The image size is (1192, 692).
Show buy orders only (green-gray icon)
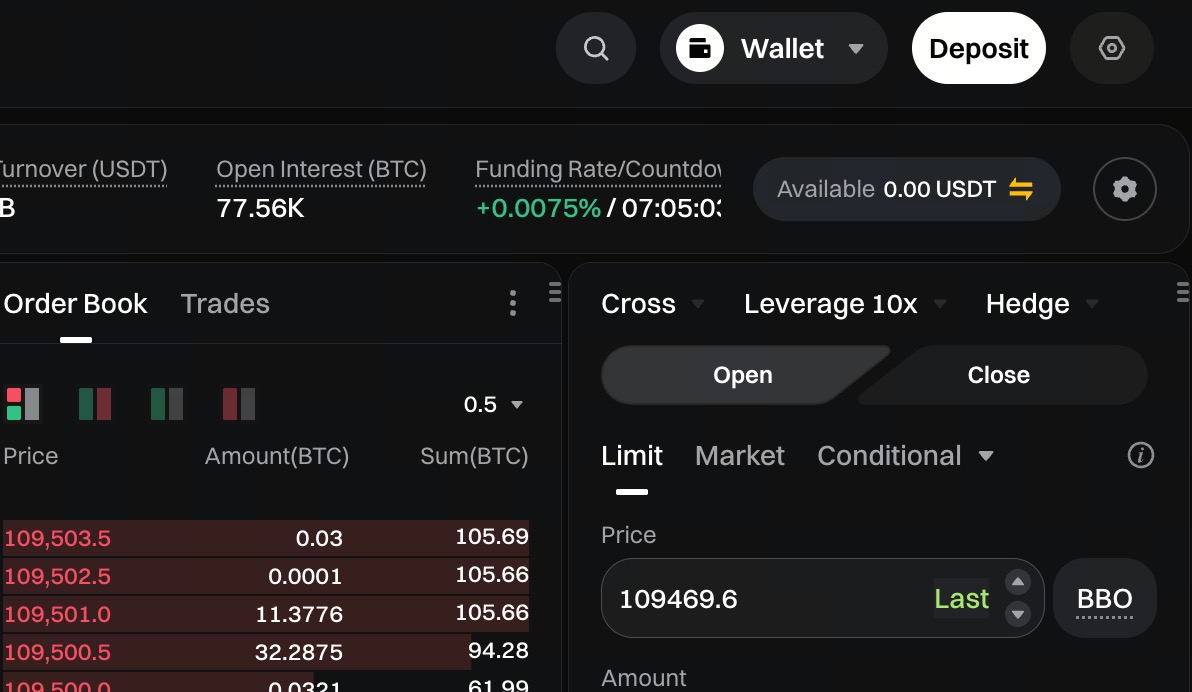click(x=167, y=404)
